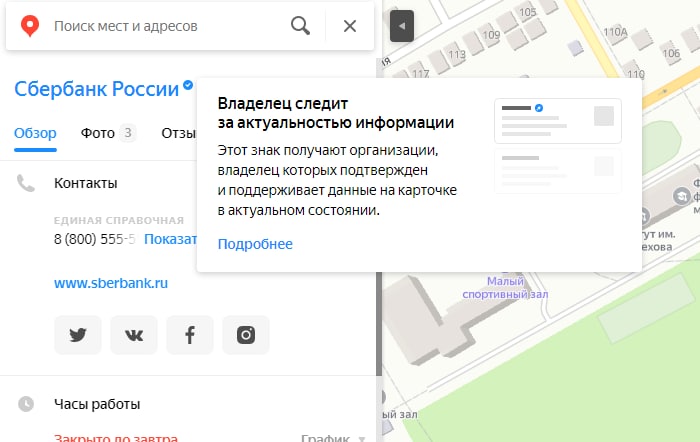Click the Закрыто до завтра status text
This screenshot has height=442, width=700.
(116, 437)
